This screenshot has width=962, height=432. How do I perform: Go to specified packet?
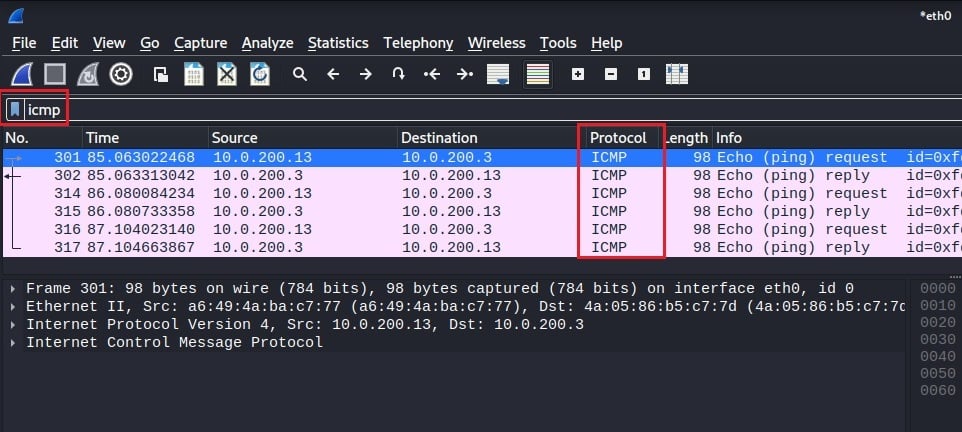[399, 75]
